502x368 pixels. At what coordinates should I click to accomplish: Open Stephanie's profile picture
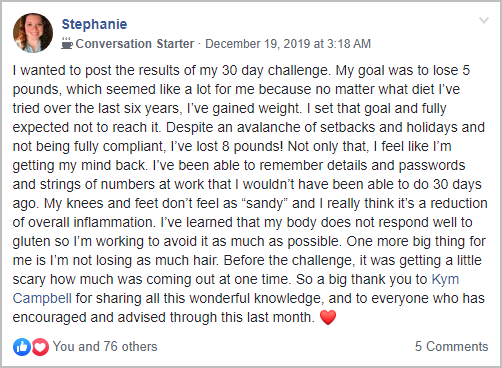[33, 33]
